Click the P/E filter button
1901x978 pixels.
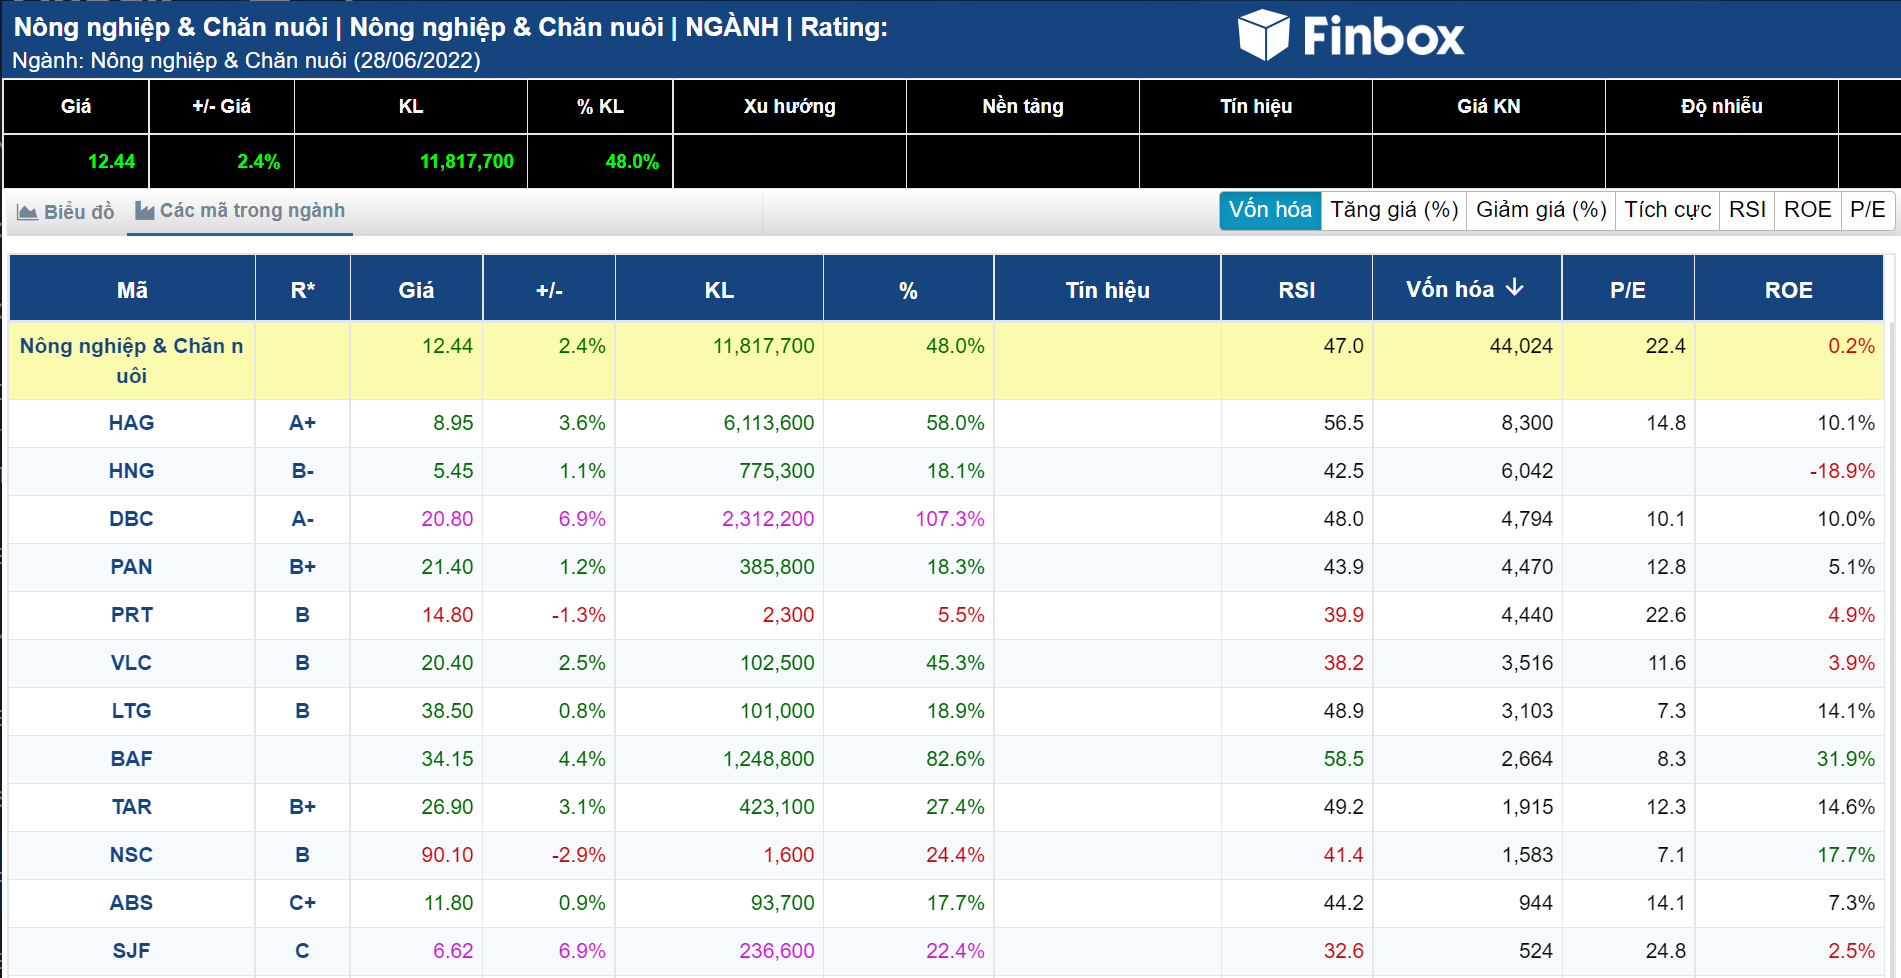click(x=1867, y=210)
